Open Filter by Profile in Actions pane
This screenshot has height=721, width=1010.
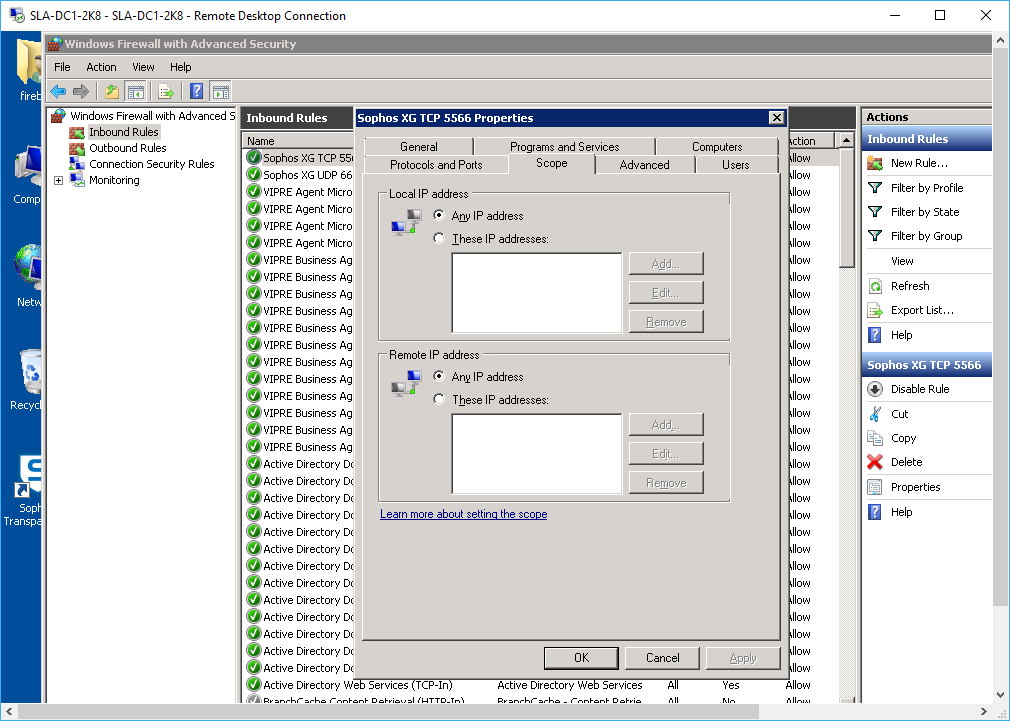pyautogui.click(x=927, y=187)
